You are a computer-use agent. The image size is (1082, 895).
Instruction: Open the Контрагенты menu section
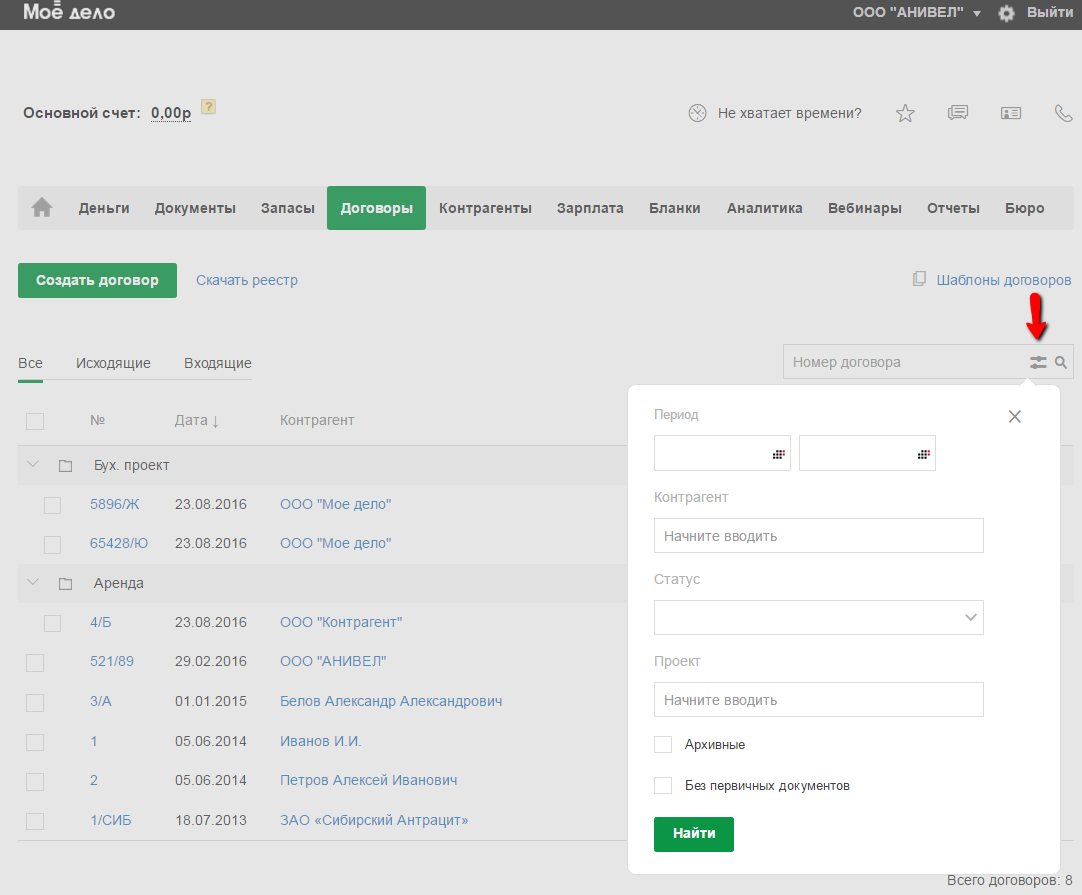tap(485, 208)
